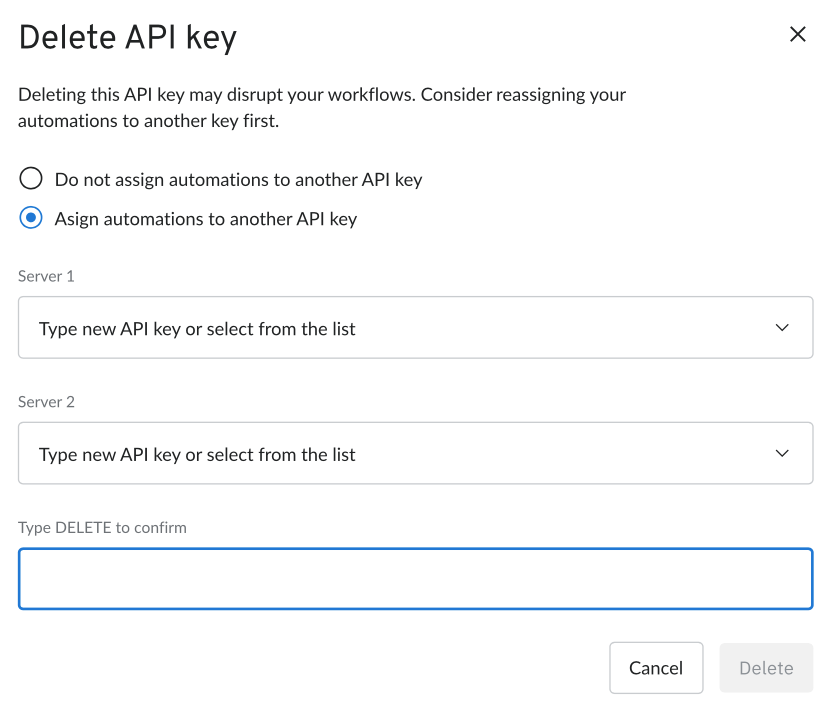Click the workflow disruption warning text
830x712 pixels.
tap(322, 107)
